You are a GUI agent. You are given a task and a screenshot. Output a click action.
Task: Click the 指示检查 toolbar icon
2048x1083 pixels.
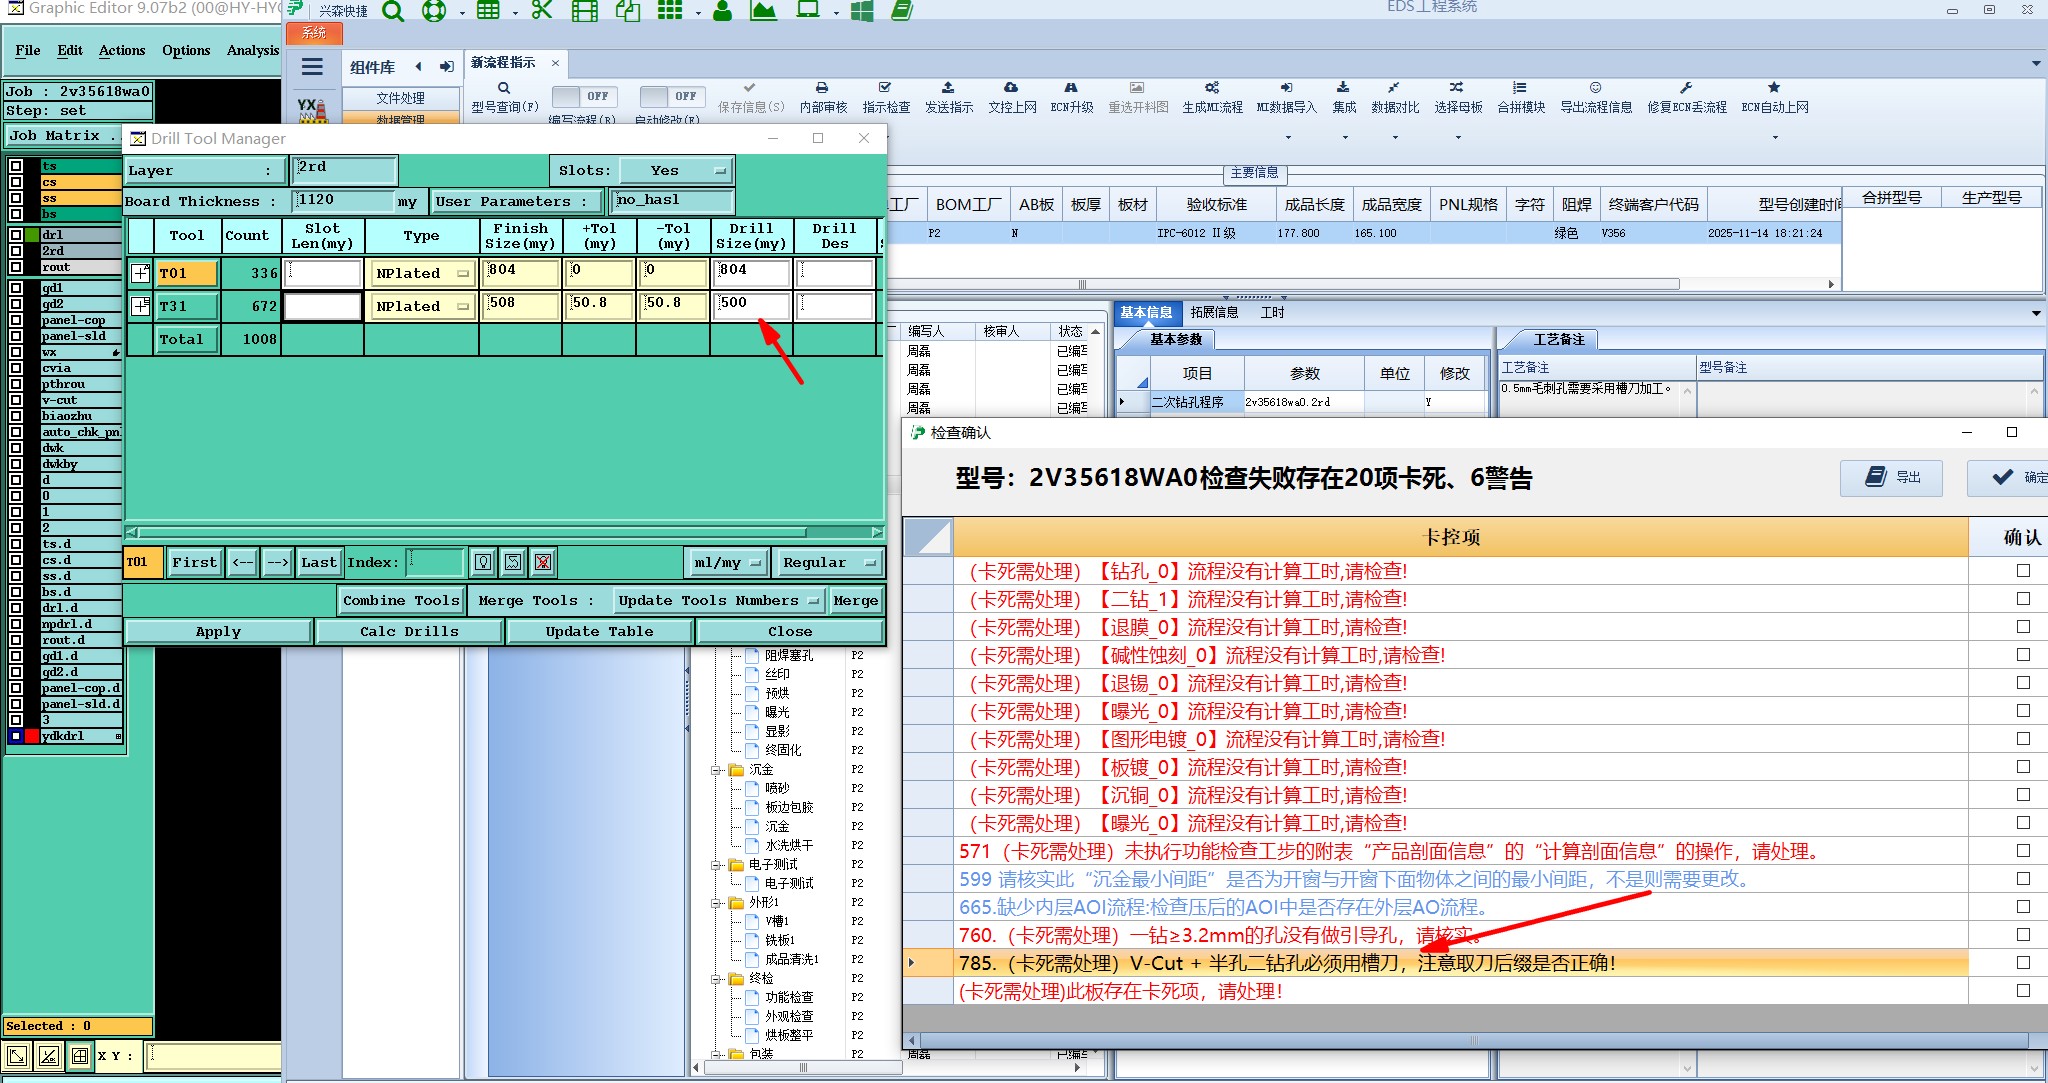click(885, 89)
